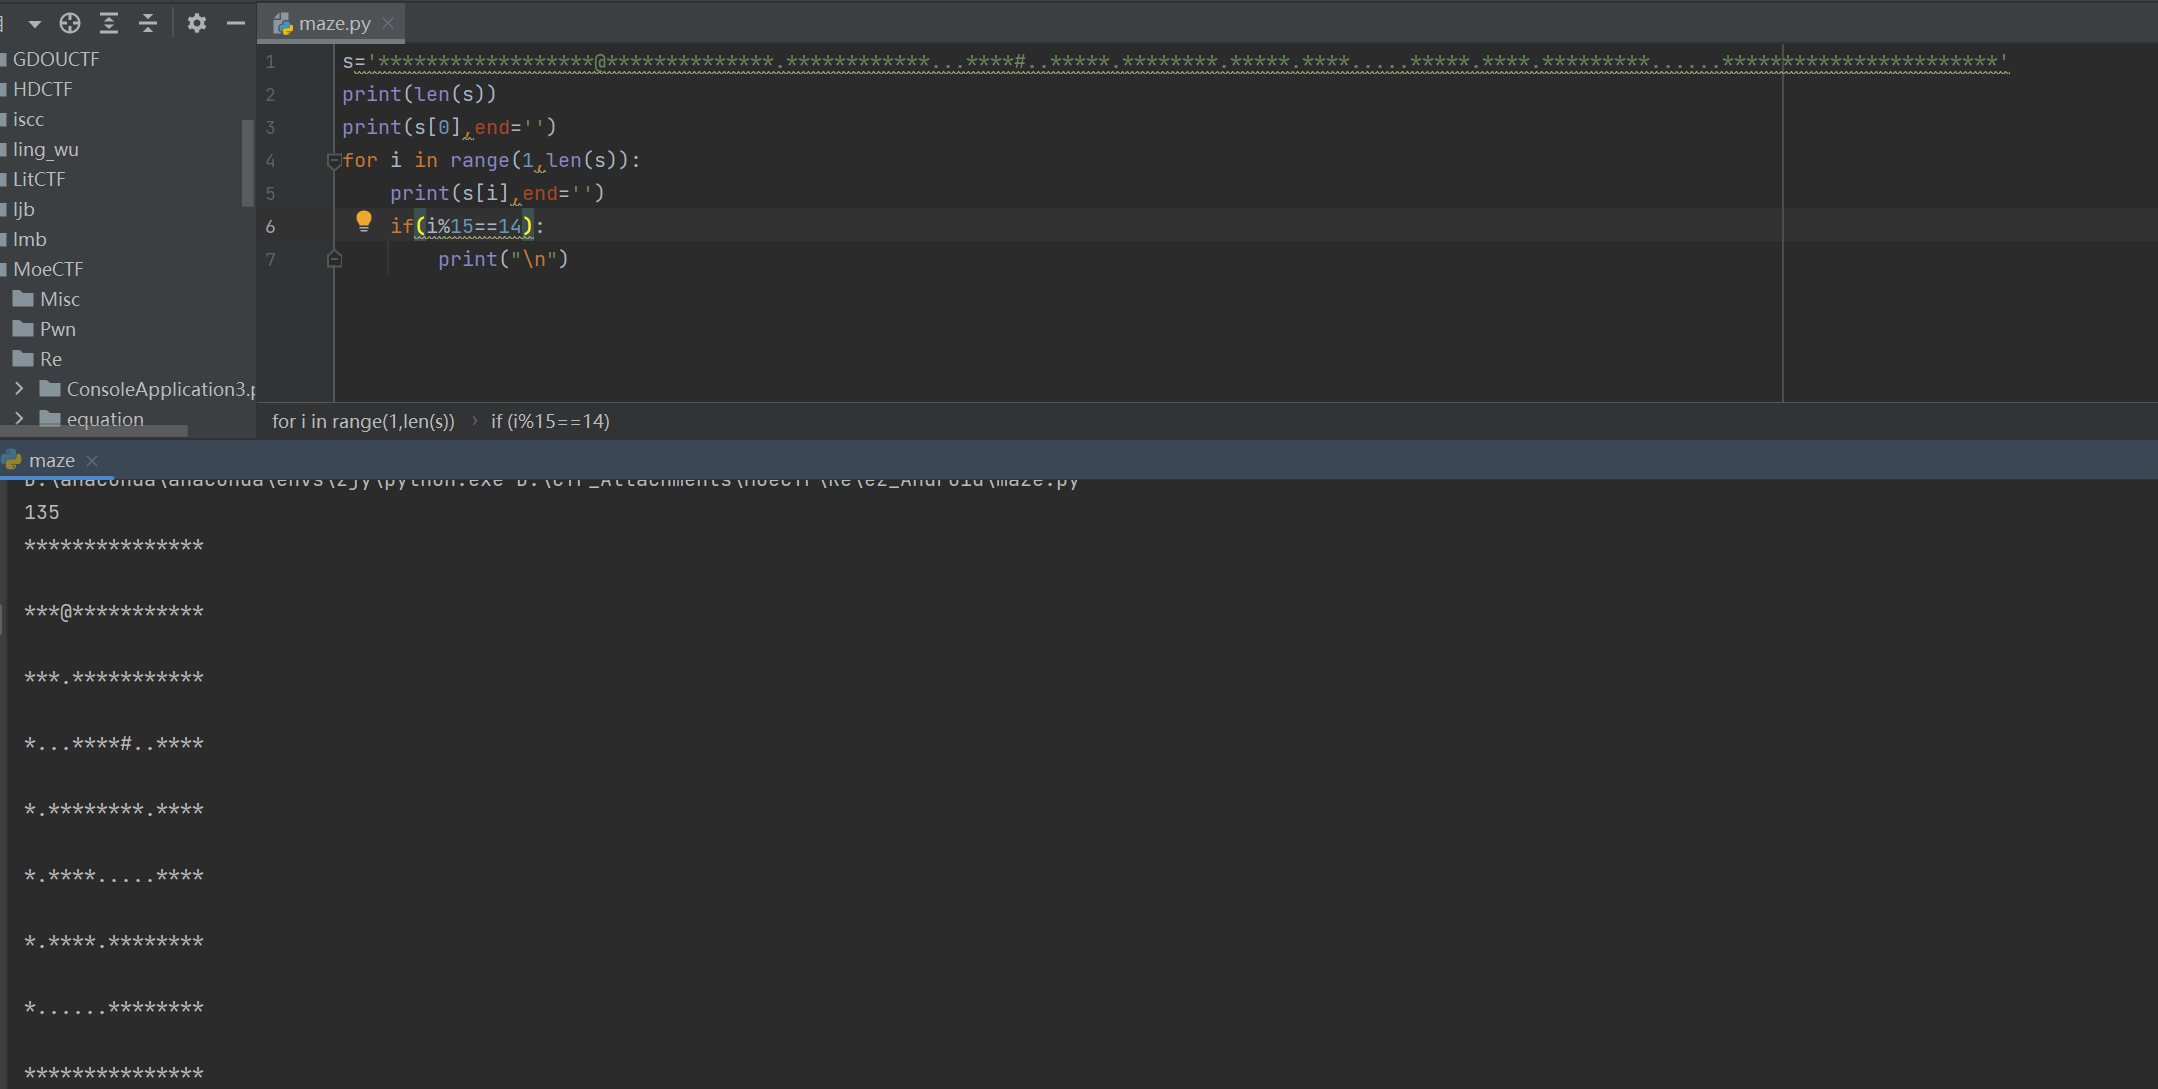Click breadcrumb 'if (i%15==14)'
The height and width of the screenshot is (1089, 2158).
(550, 421)
